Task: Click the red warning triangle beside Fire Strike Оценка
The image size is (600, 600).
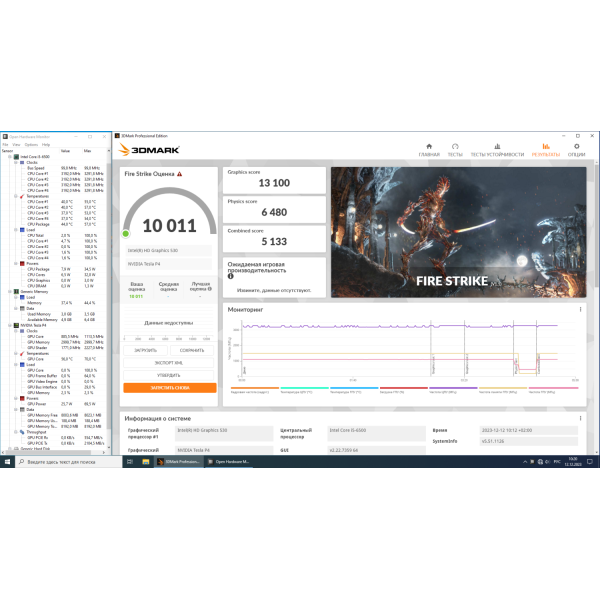Action: click(x=179, y=174)
